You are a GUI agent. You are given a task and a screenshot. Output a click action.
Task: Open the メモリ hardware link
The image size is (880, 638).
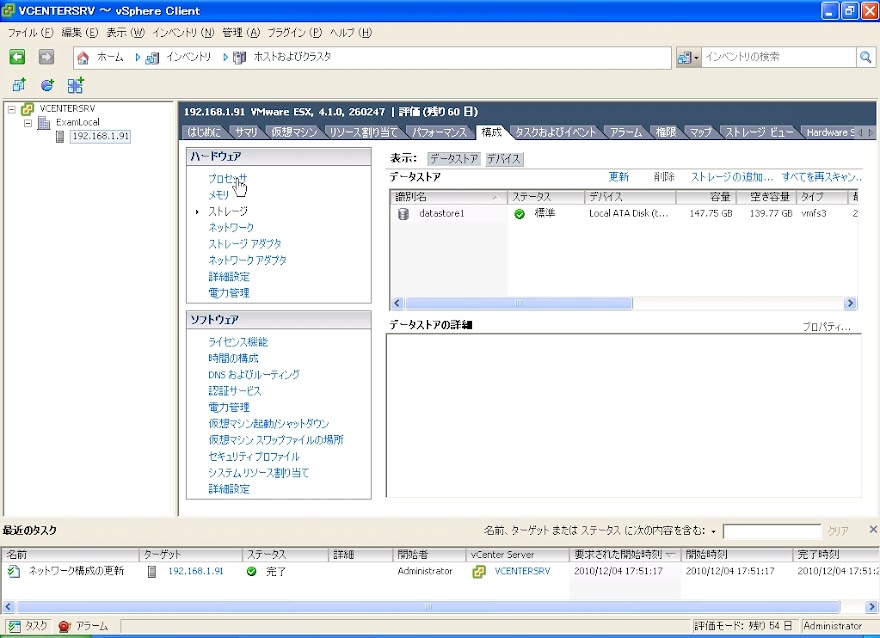(218, 195)
